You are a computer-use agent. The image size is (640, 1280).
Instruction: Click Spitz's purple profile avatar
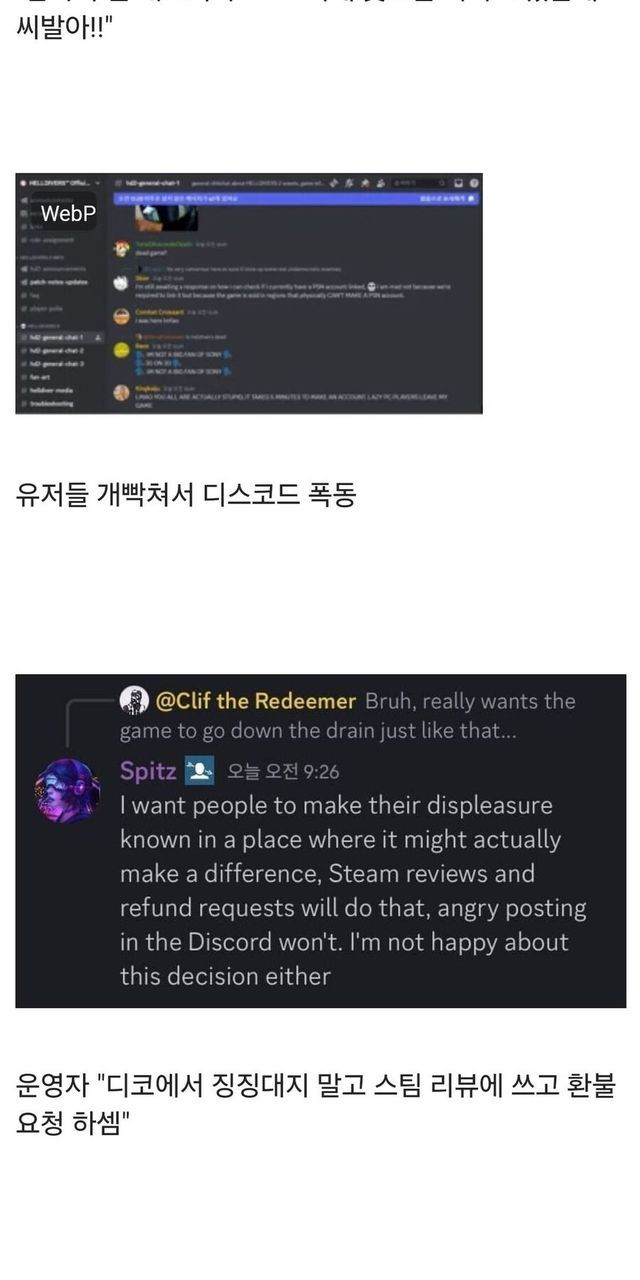click(x=67, y=790)
